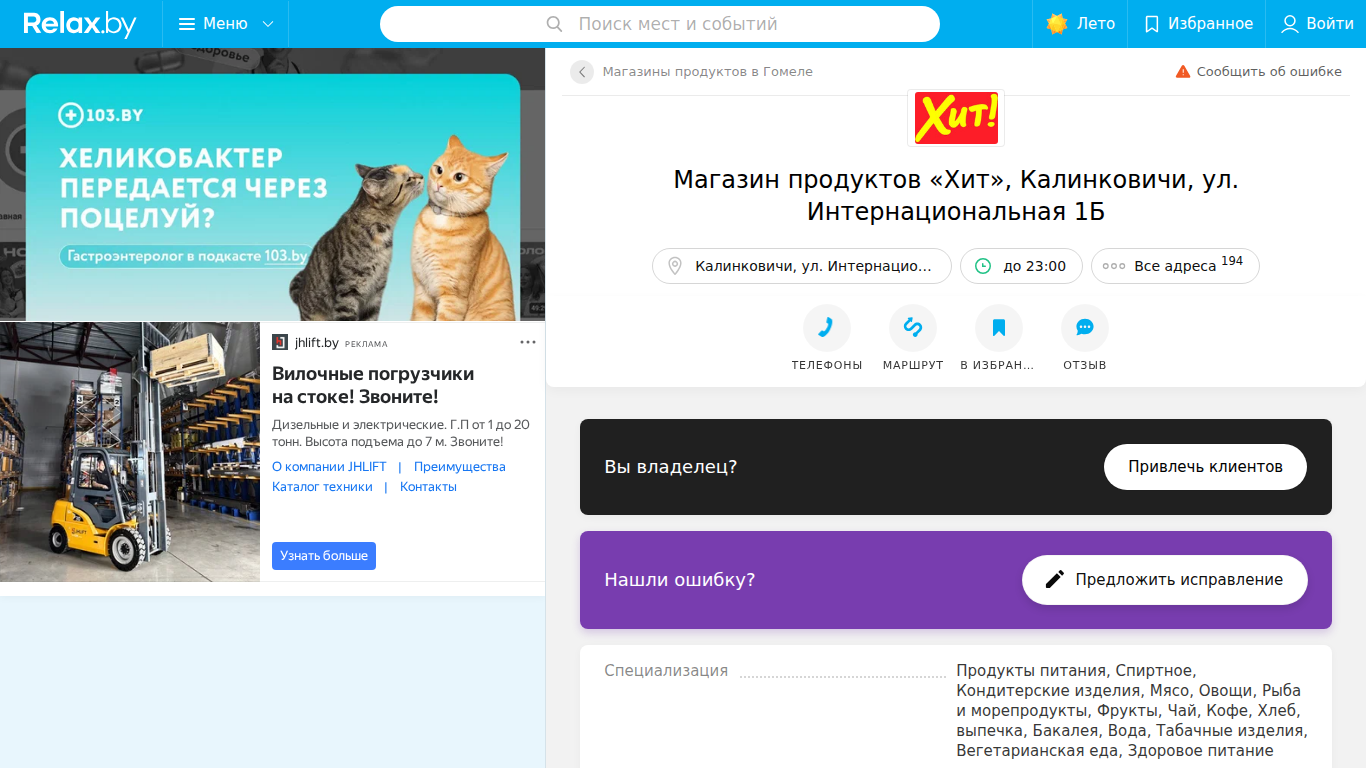Image resolution: width=1366 pixels, height=768 pixels.
Task: Click the Магазин продуктов «Хит» title
Action: pos(956,196)
